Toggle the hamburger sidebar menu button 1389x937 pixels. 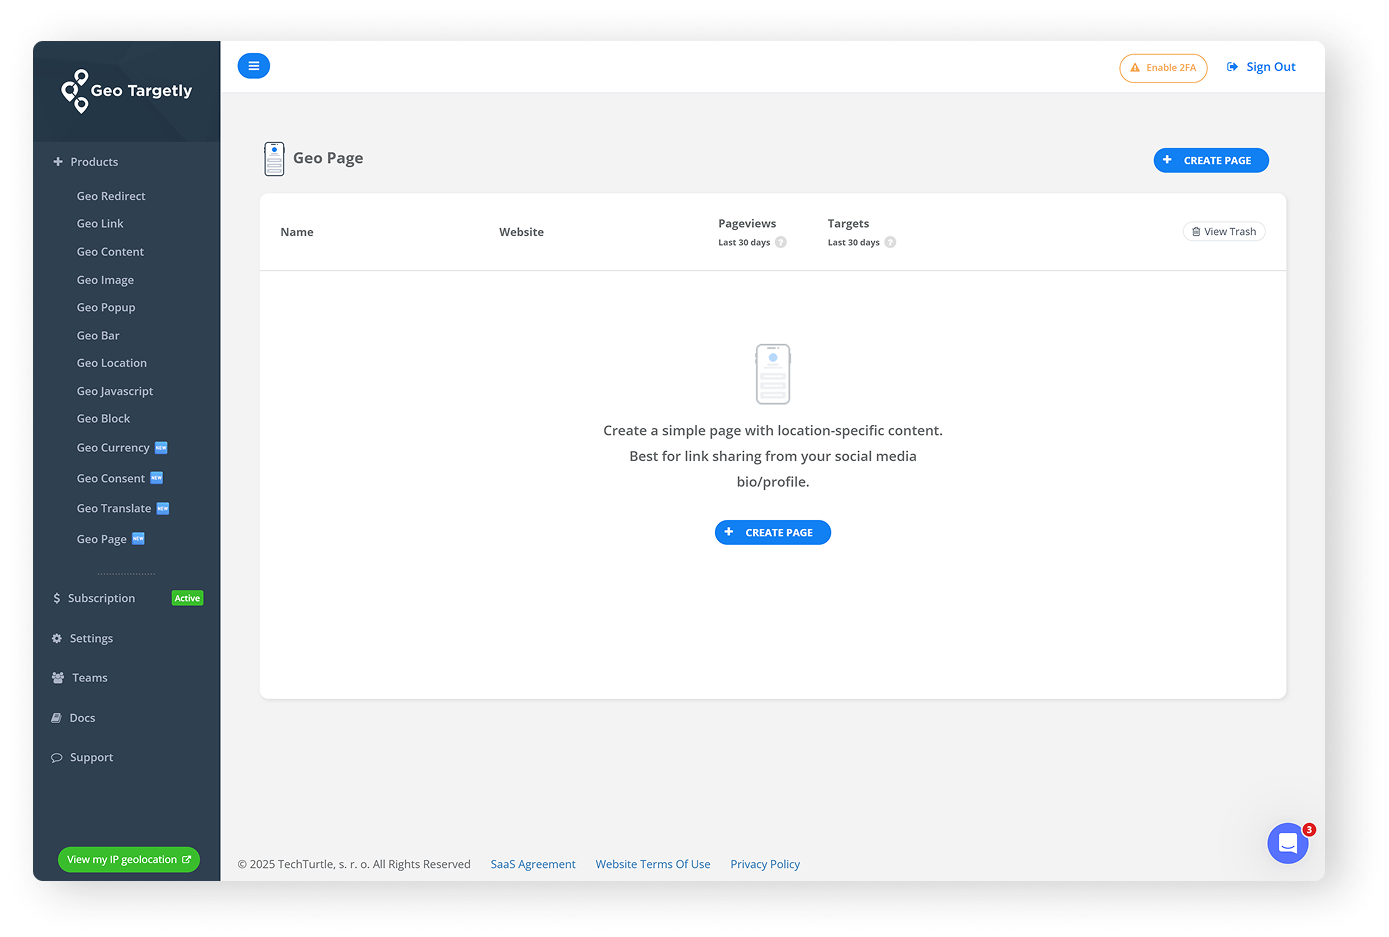pyautogui.click(x=254, y=66)
